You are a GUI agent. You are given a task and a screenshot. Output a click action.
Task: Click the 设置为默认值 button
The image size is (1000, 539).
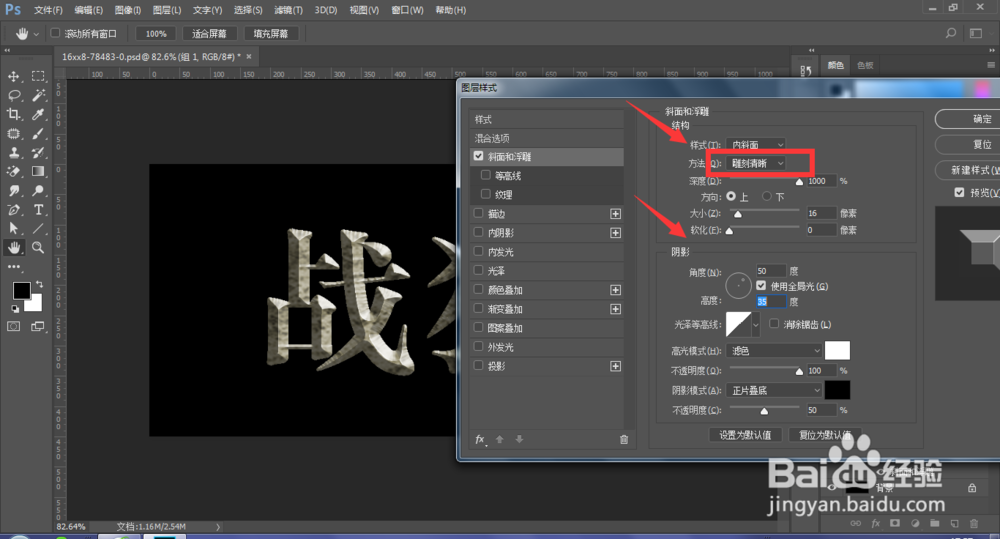pyautogui.click(x=746, y=434)
